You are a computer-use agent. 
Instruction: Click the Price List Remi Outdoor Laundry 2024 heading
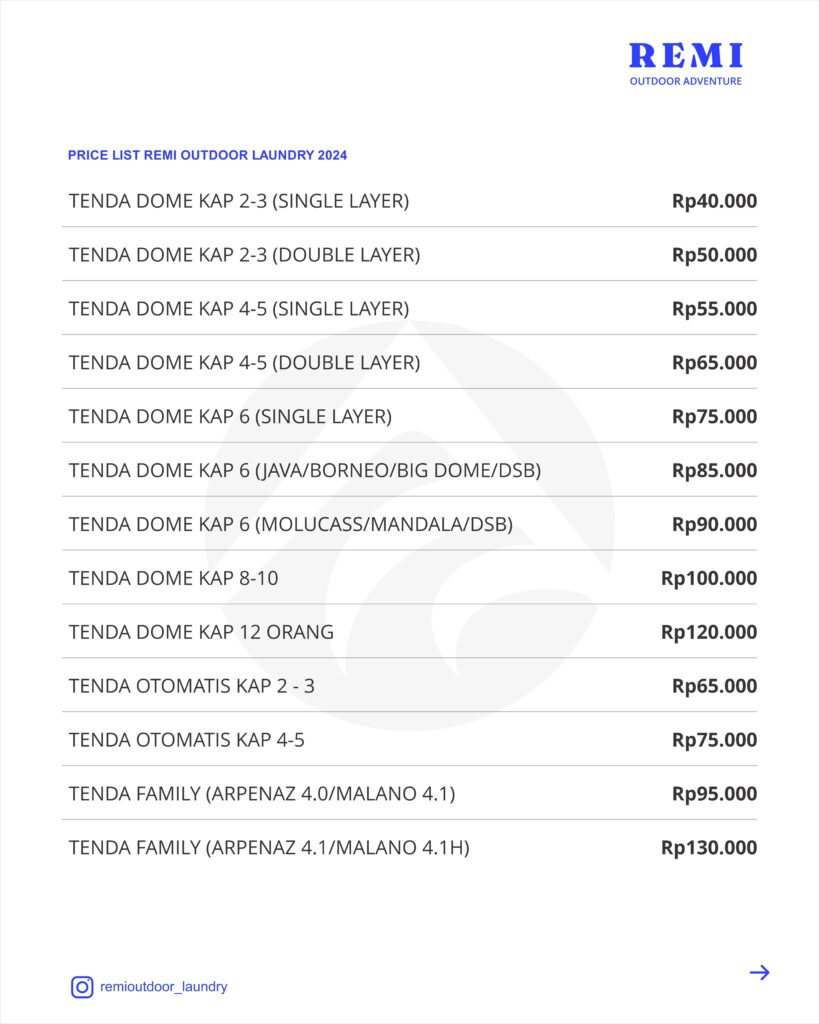207,155
